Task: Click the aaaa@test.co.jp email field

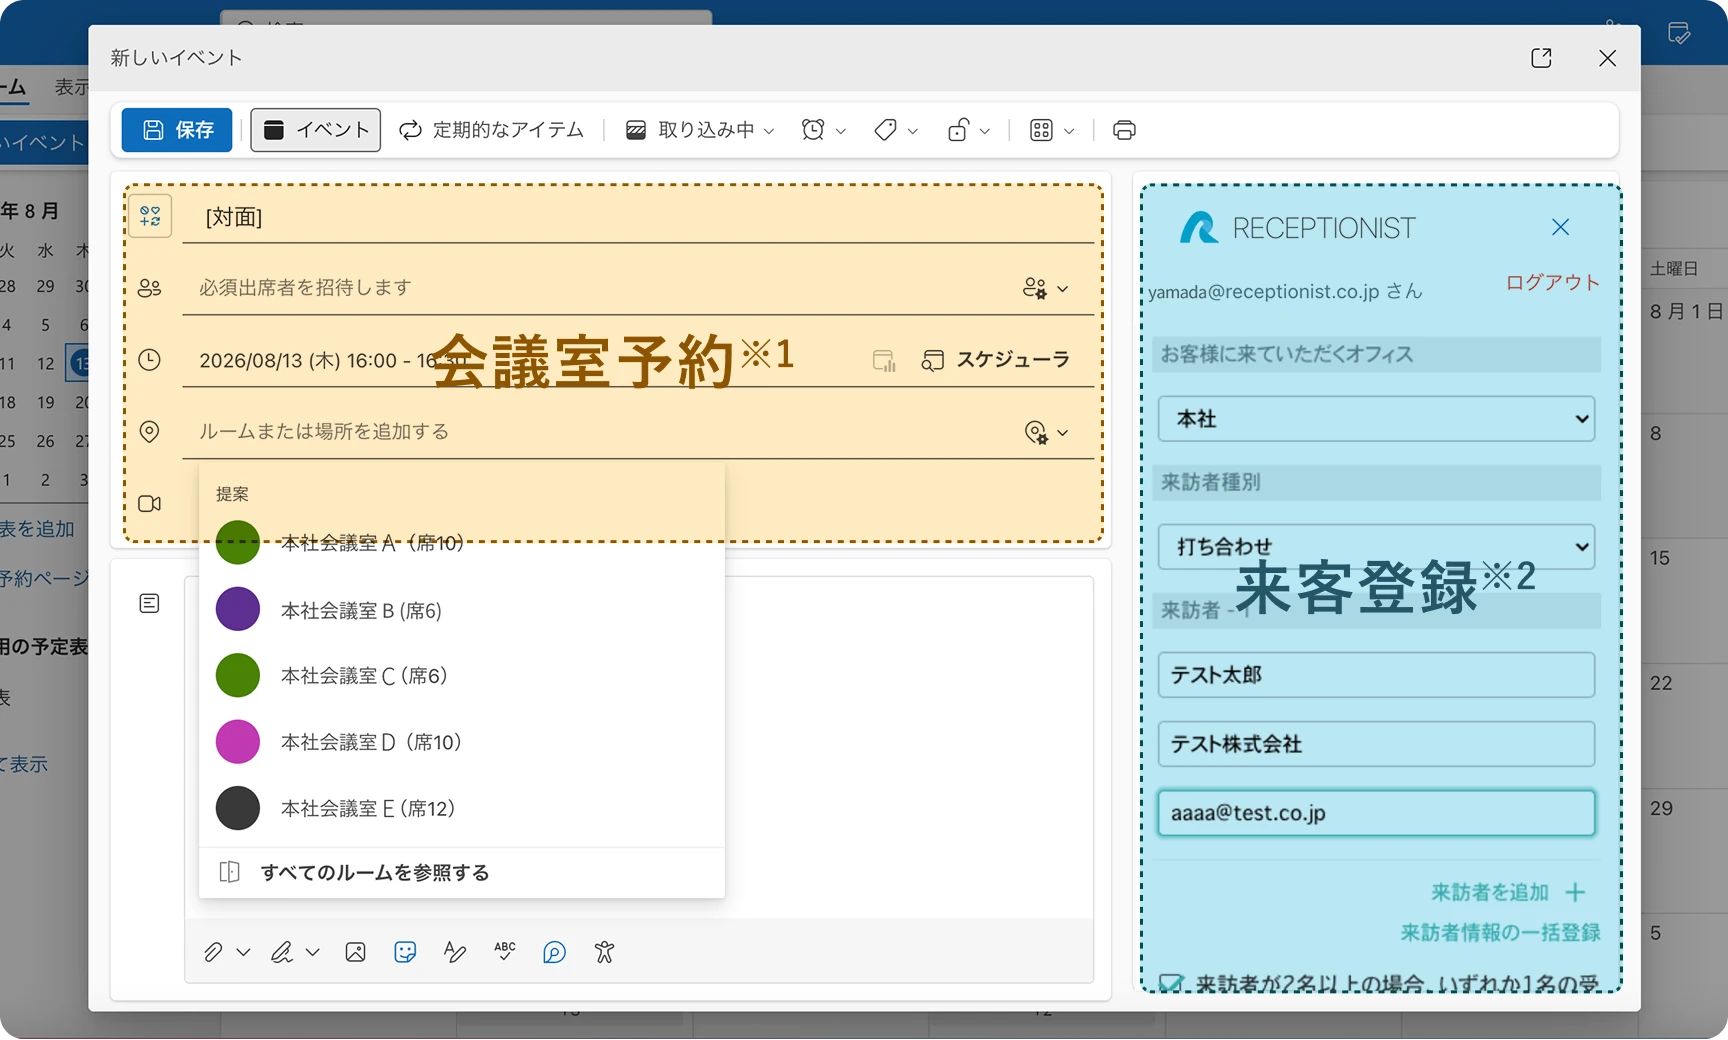Action: pyautogui.click(x=1376, y=813)
